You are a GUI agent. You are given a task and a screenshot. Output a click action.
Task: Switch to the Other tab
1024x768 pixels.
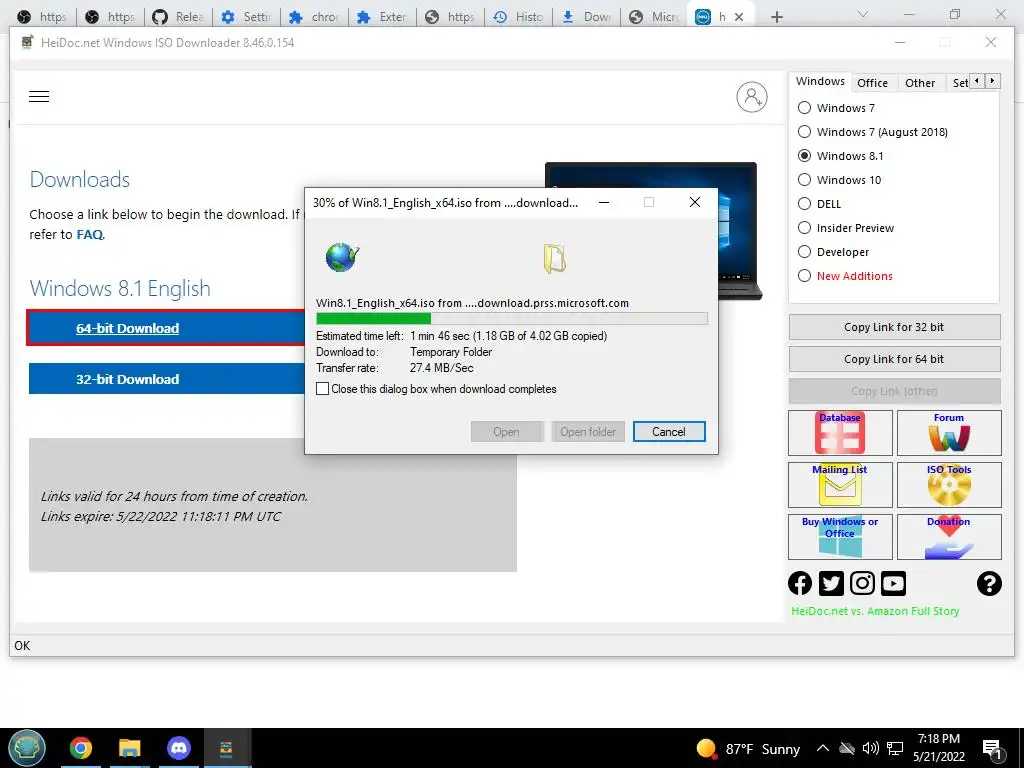[x=920, y=83]
